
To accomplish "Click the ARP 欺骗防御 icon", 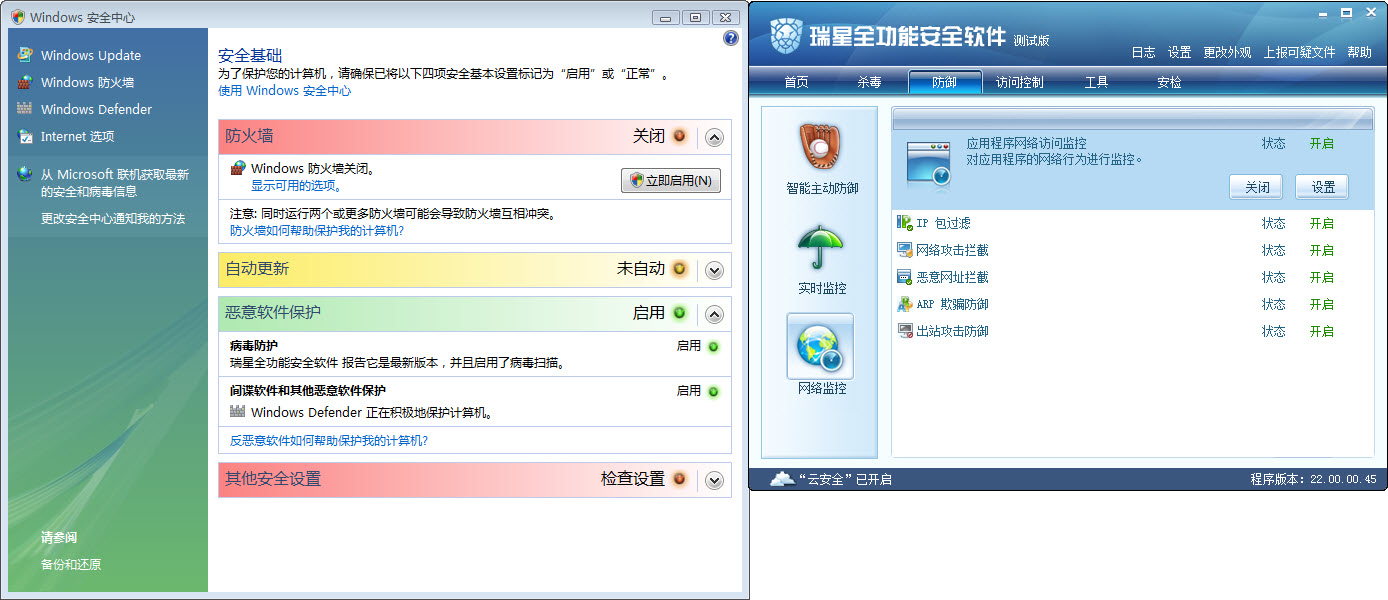I will pyautogui.click(x=904, y=304).
